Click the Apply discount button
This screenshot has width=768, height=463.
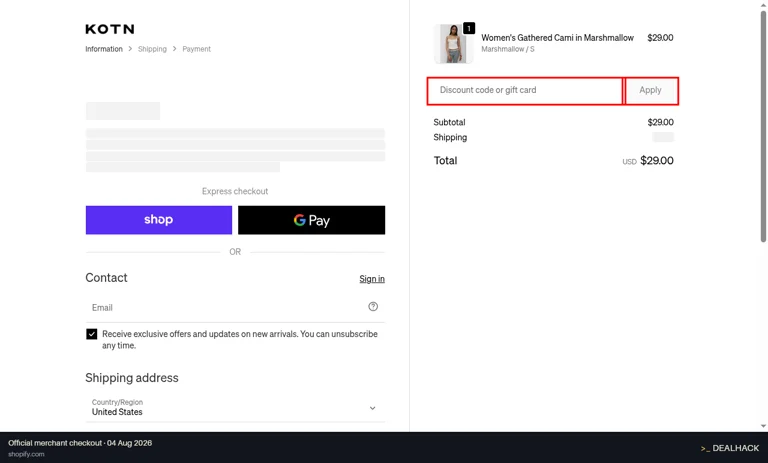tap(651, 91)
